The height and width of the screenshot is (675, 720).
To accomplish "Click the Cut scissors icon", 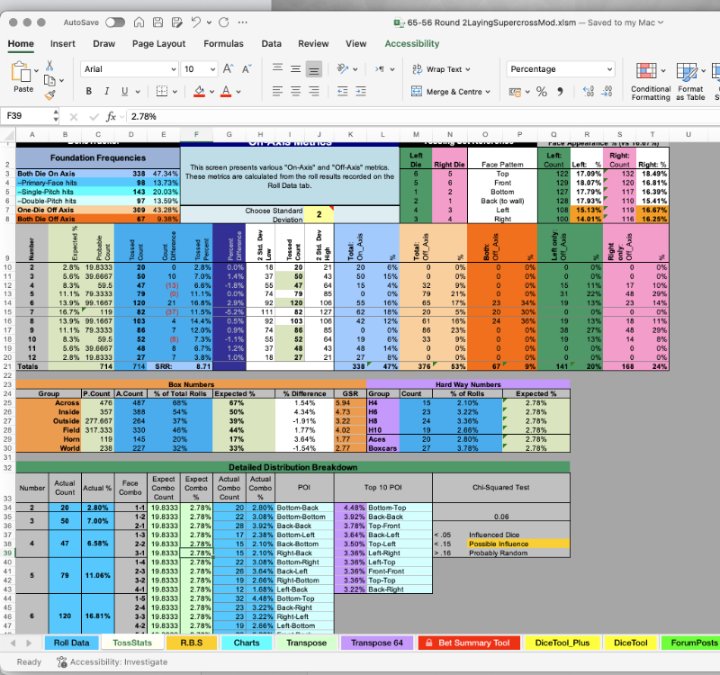I will pos(50,65).
